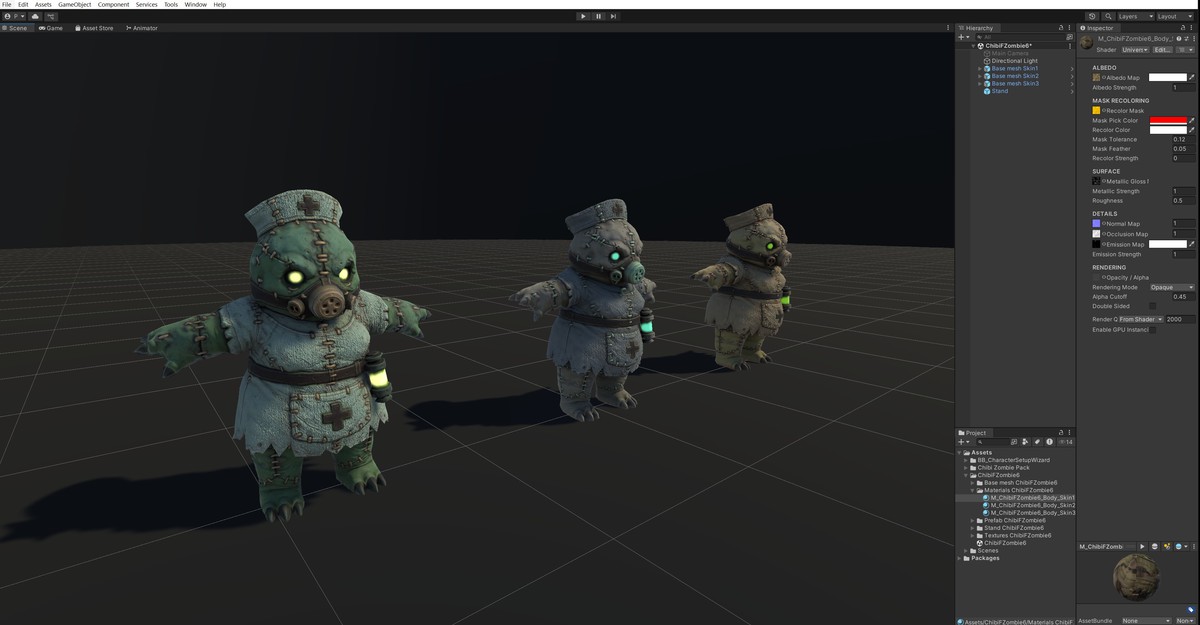Toggle the Double Sided checkbox
Screen dimensions: 1200x625
point(1152,306)
